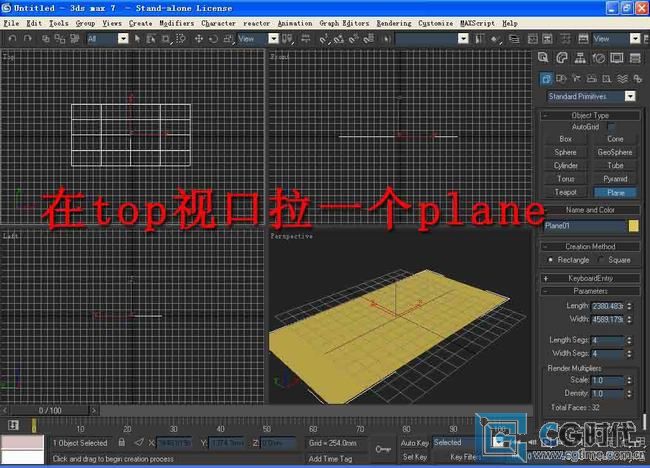Image resolution: width=650 pixels, height=468 pixels.
Task: Select the Space Warps category icon
Action: pyautogui.click(x=622, y=78)
